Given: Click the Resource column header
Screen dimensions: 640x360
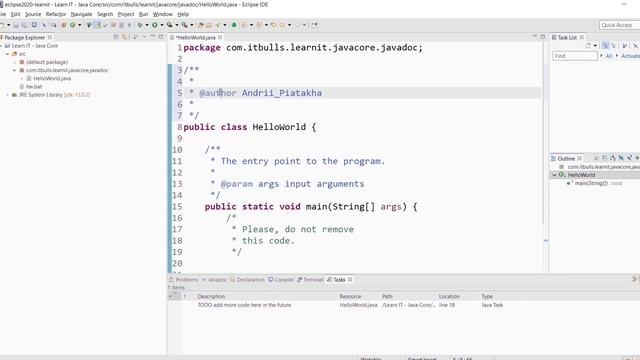Looking at the screenshot, I should click(350, 296).
